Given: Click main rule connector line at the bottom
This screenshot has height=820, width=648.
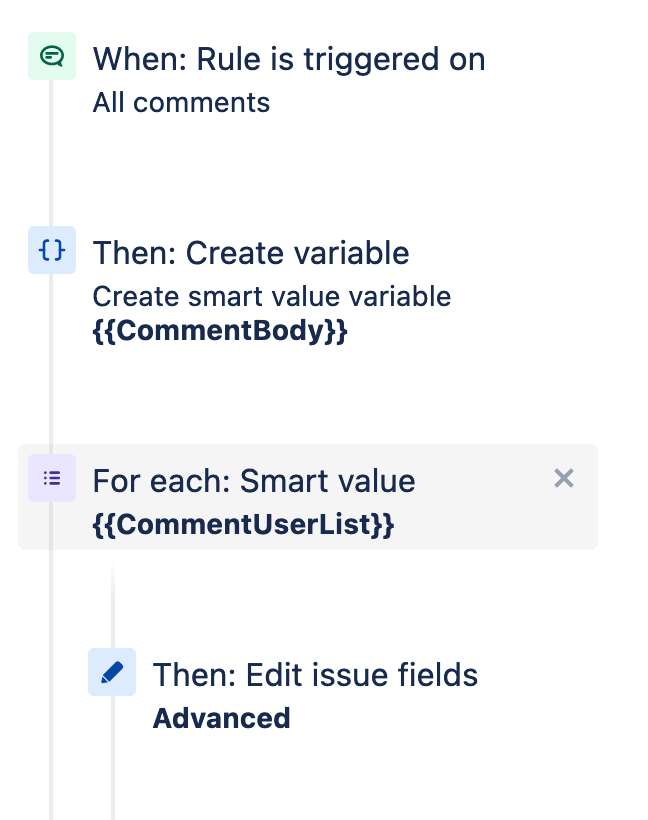Looking at the screenshot, I should 51,780.
